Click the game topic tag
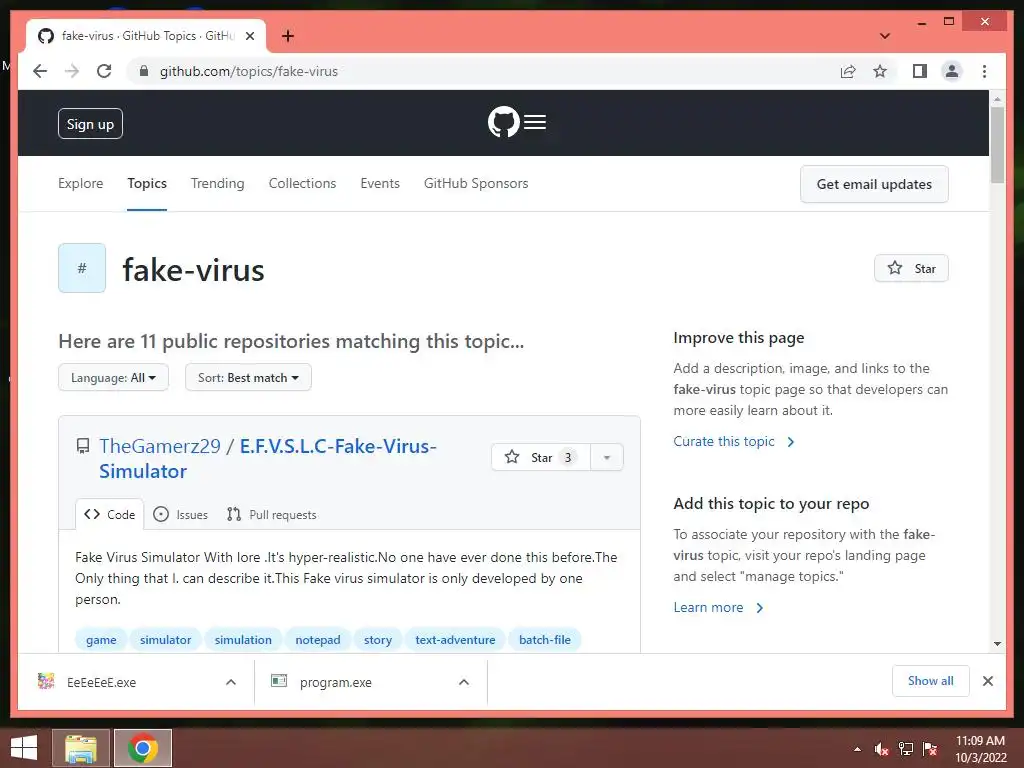 pos(101,640)
